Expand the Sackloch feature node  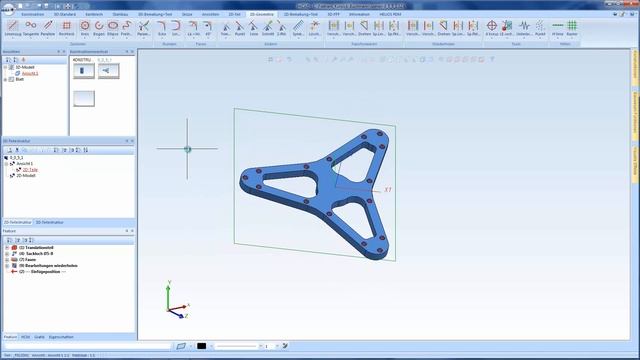tap(7, 253)
